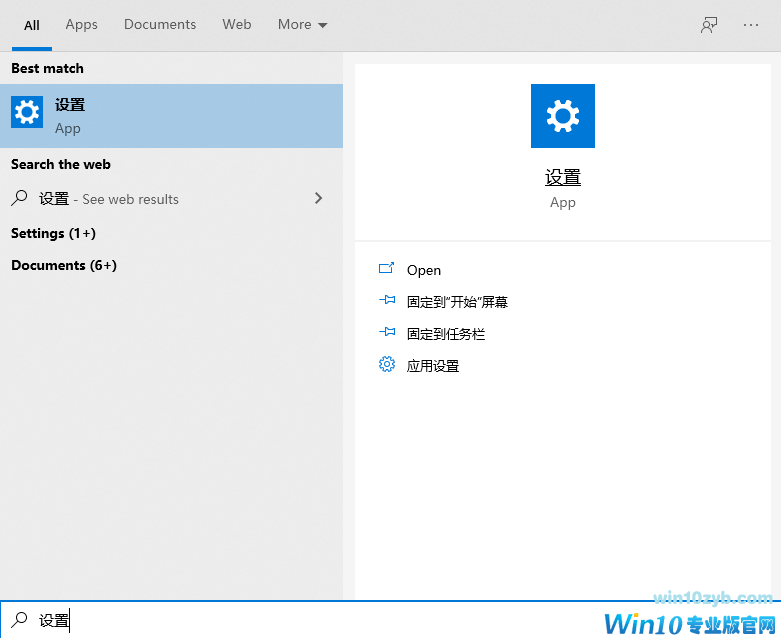Click the App label under large tile
Screen dimensions: 781x638
point(563,203)
